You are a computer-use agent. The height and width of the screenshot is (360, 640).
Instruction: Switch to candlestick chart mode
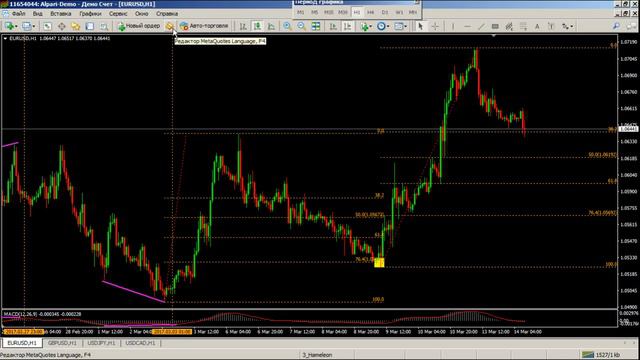click(x=257, y=26)
